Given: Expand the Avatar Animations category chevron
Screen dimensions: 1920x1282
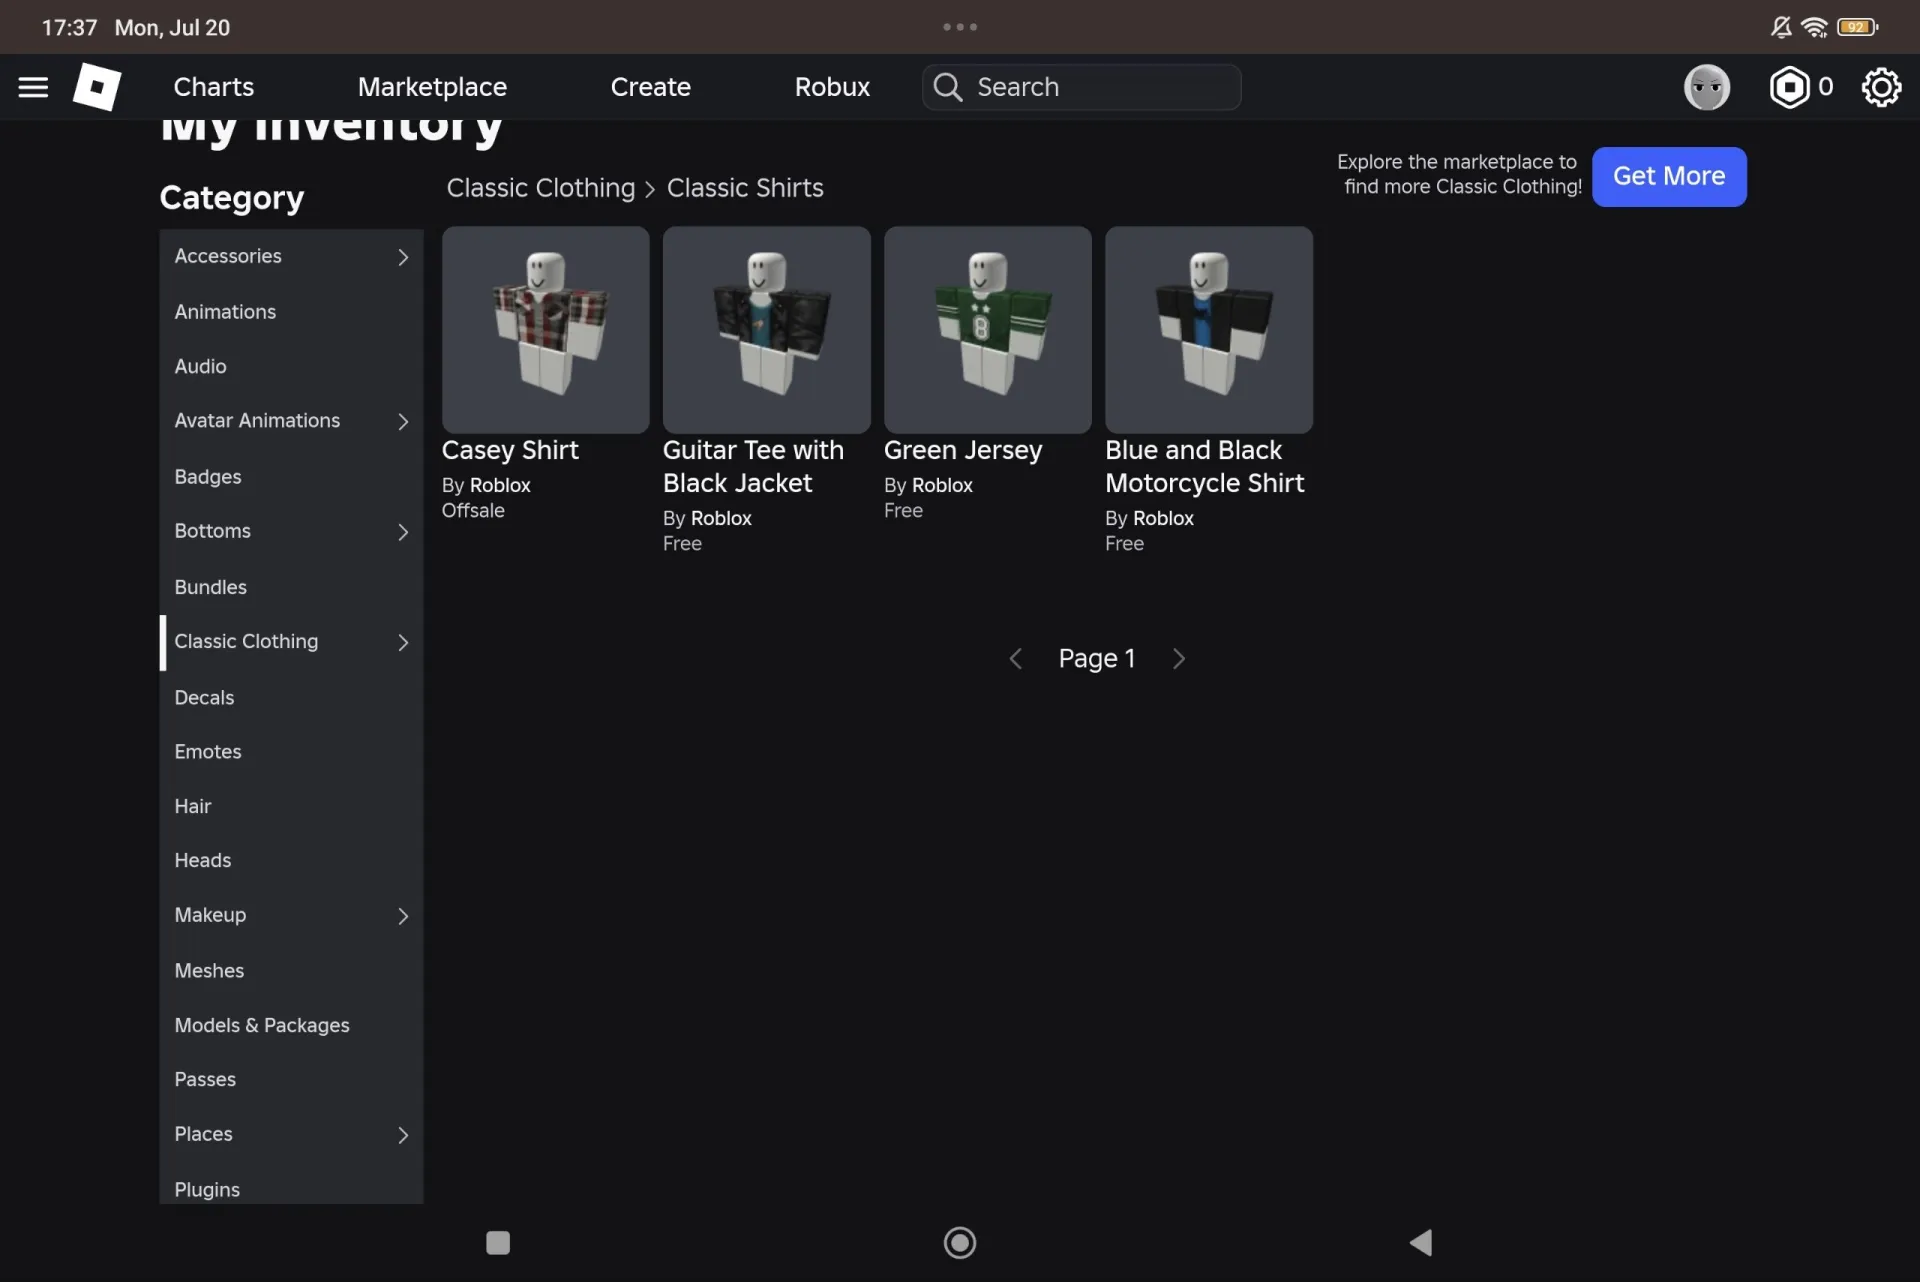Looking at the screenshot, I should coord(403,422).
